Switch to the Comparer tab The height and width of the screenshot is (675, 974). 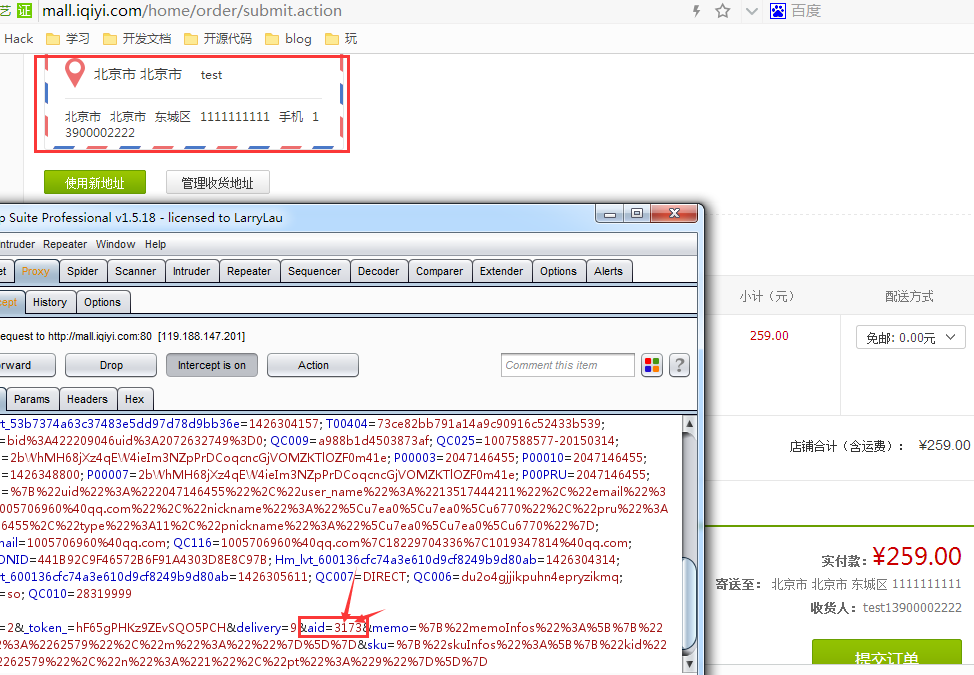point(439,271)
